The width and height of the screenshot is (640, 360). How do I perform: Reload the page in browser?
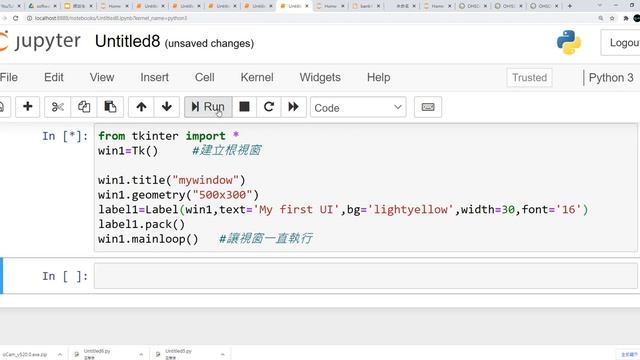[x=16, y=18]
